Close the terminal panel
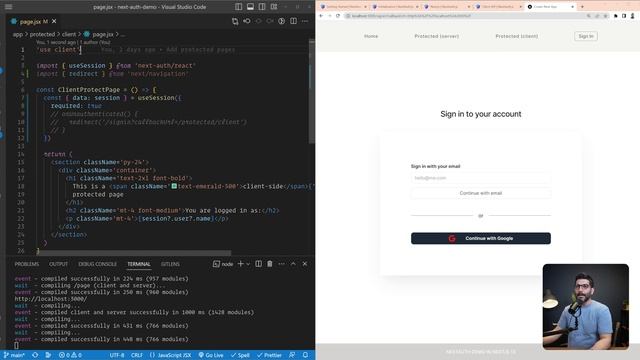This screenshot has width=640, height=360. click(305, 264)
